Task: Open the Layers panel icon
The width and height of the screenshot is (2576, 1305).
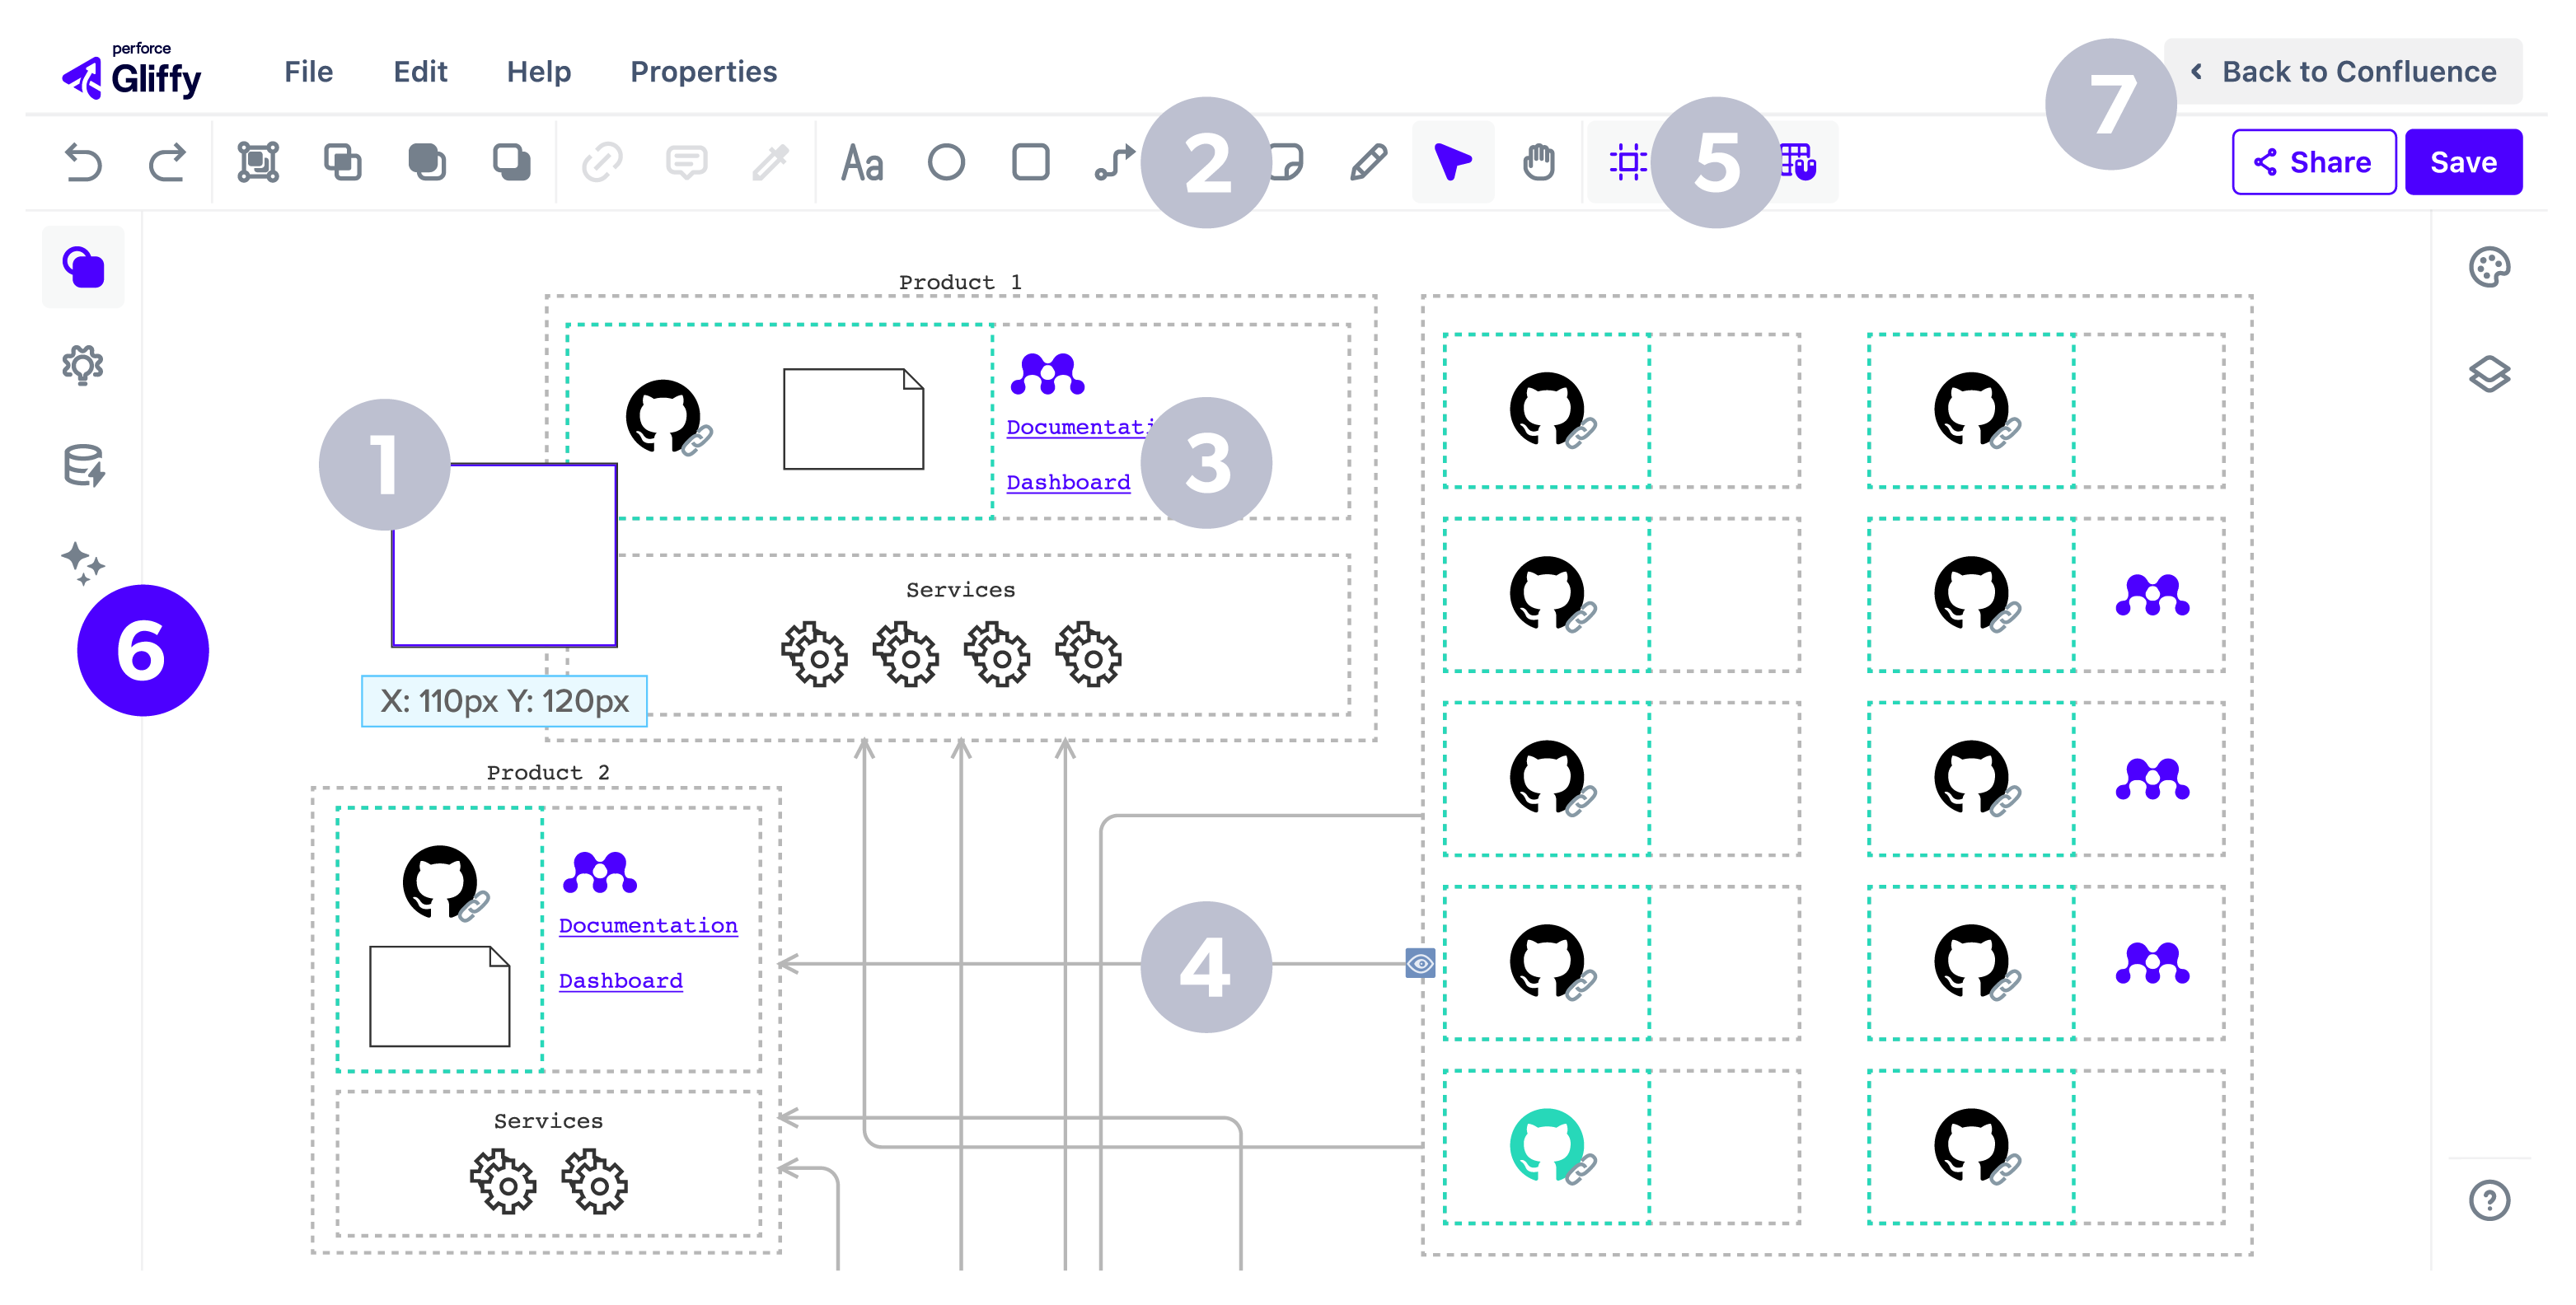Action: pyautogui.click(x=2489, y=374)
